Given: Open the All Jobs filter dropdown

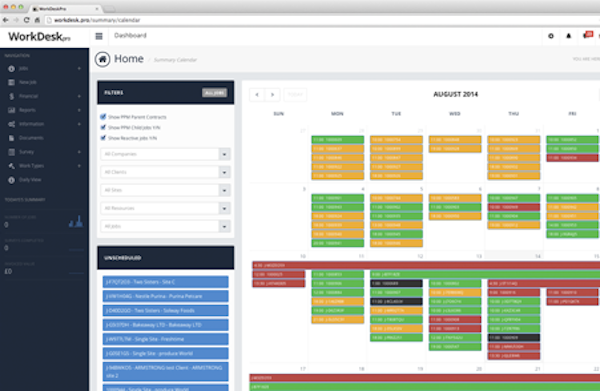Looking at the screenshot, I should click(165, 226).
